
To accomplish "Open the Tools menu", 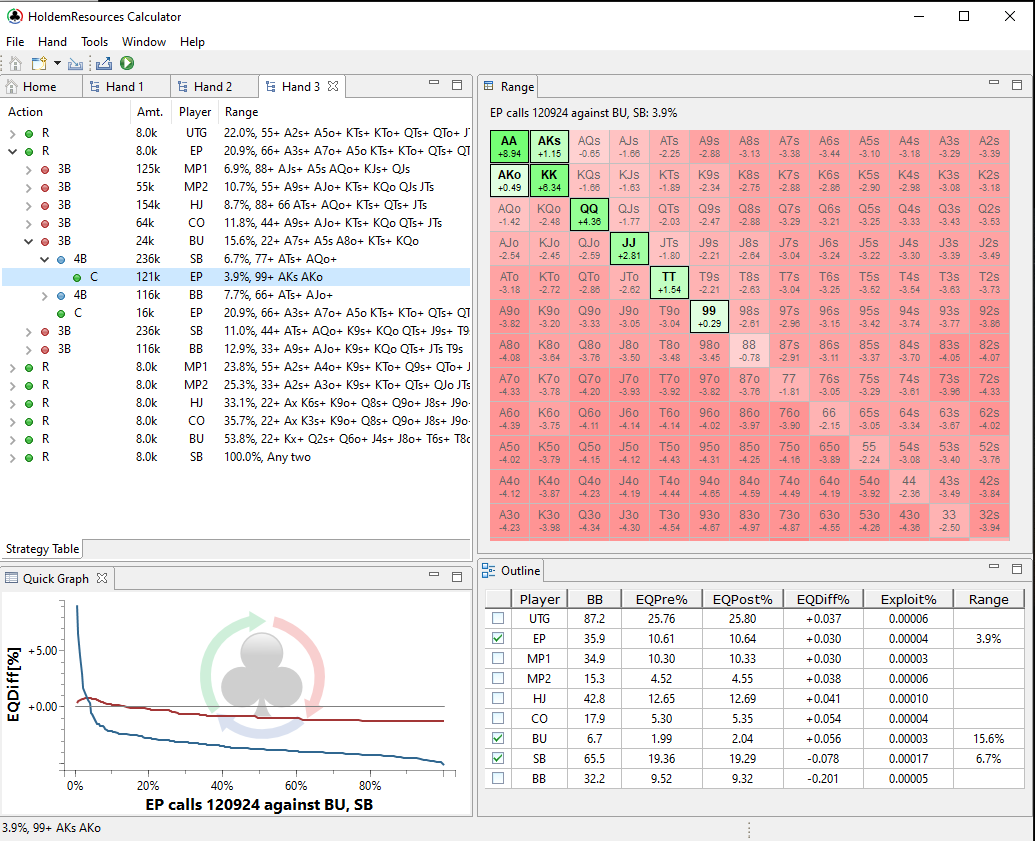I will (x=94, y=42).
